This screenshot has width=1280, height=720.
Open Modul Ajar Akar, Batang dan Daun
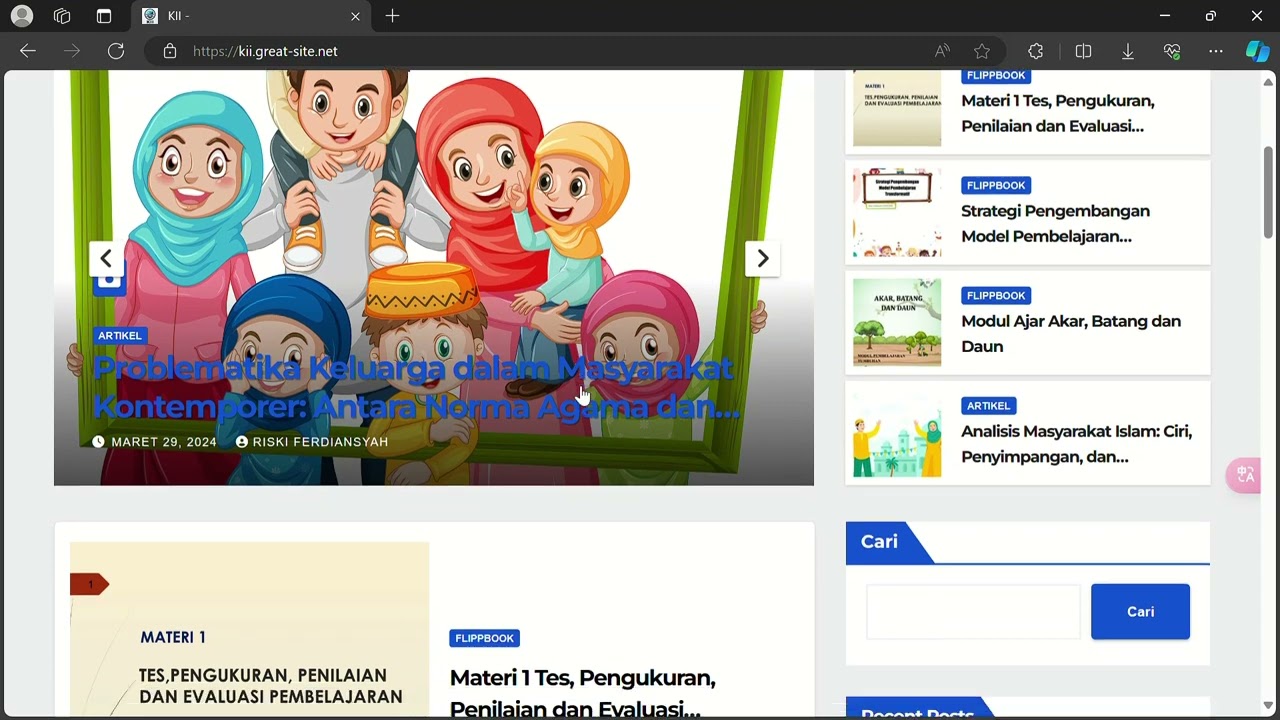[x=1071, y=334]
